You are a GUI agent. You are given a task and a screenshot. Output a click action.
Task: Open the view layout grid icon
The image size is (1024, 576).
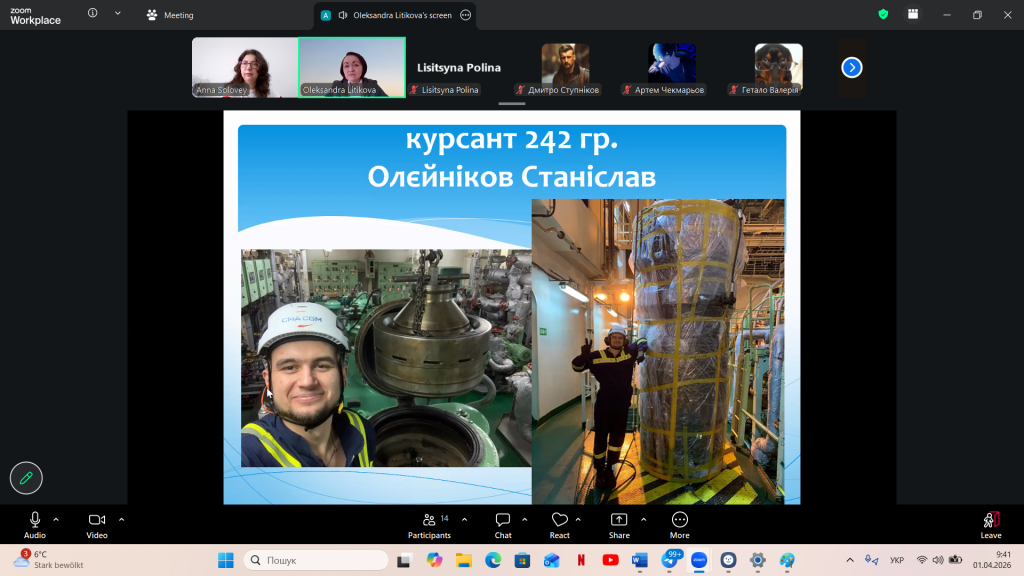point(913,15)
